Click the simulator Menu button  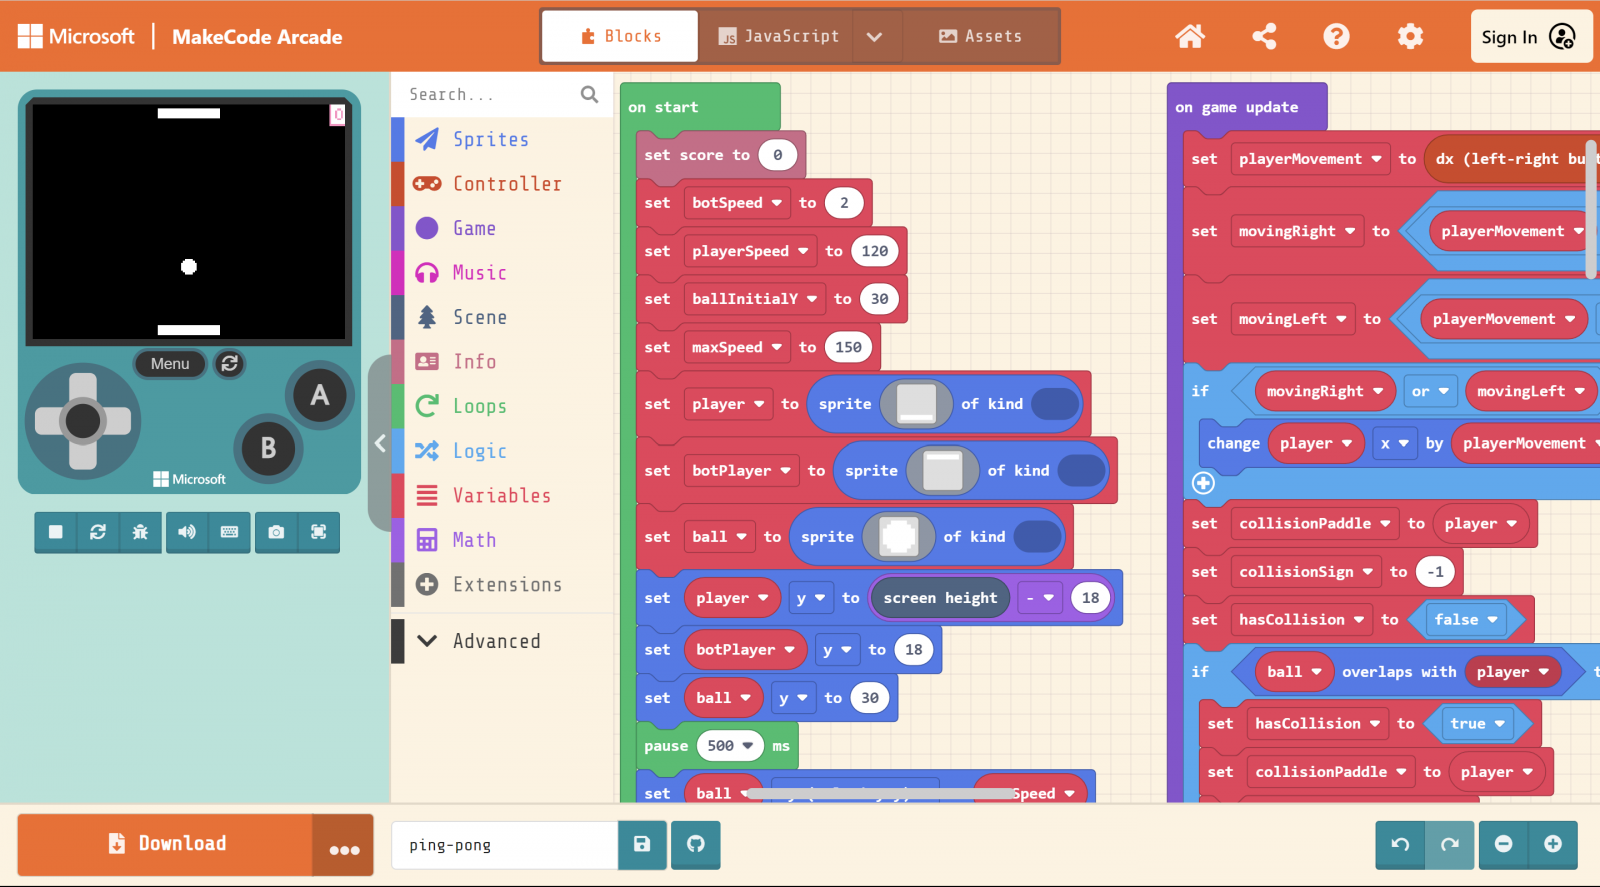coord(170,364)
